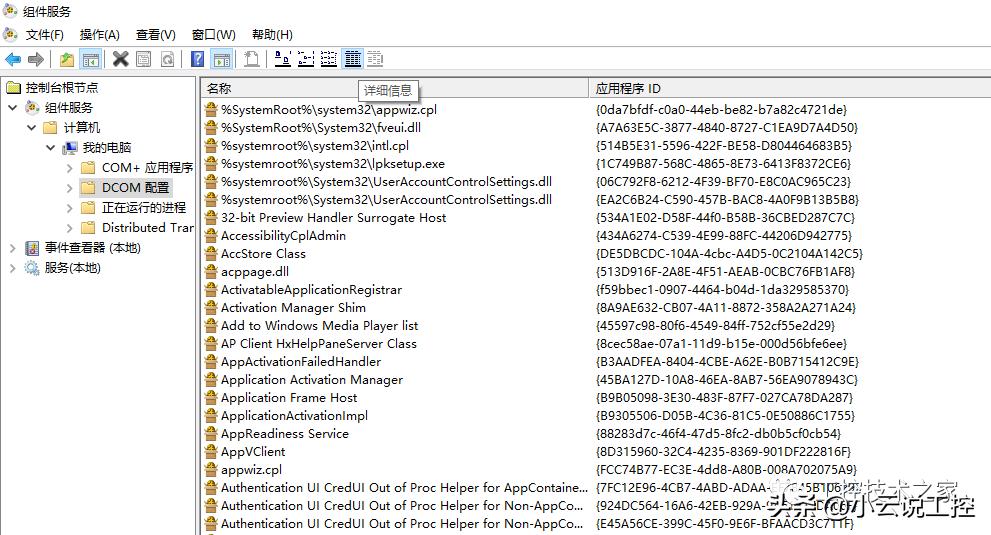Viewport: 991px width, 535px height.
Task: Select the appwiz.cpl entry near the bottom
Action: tap(251, 470)
